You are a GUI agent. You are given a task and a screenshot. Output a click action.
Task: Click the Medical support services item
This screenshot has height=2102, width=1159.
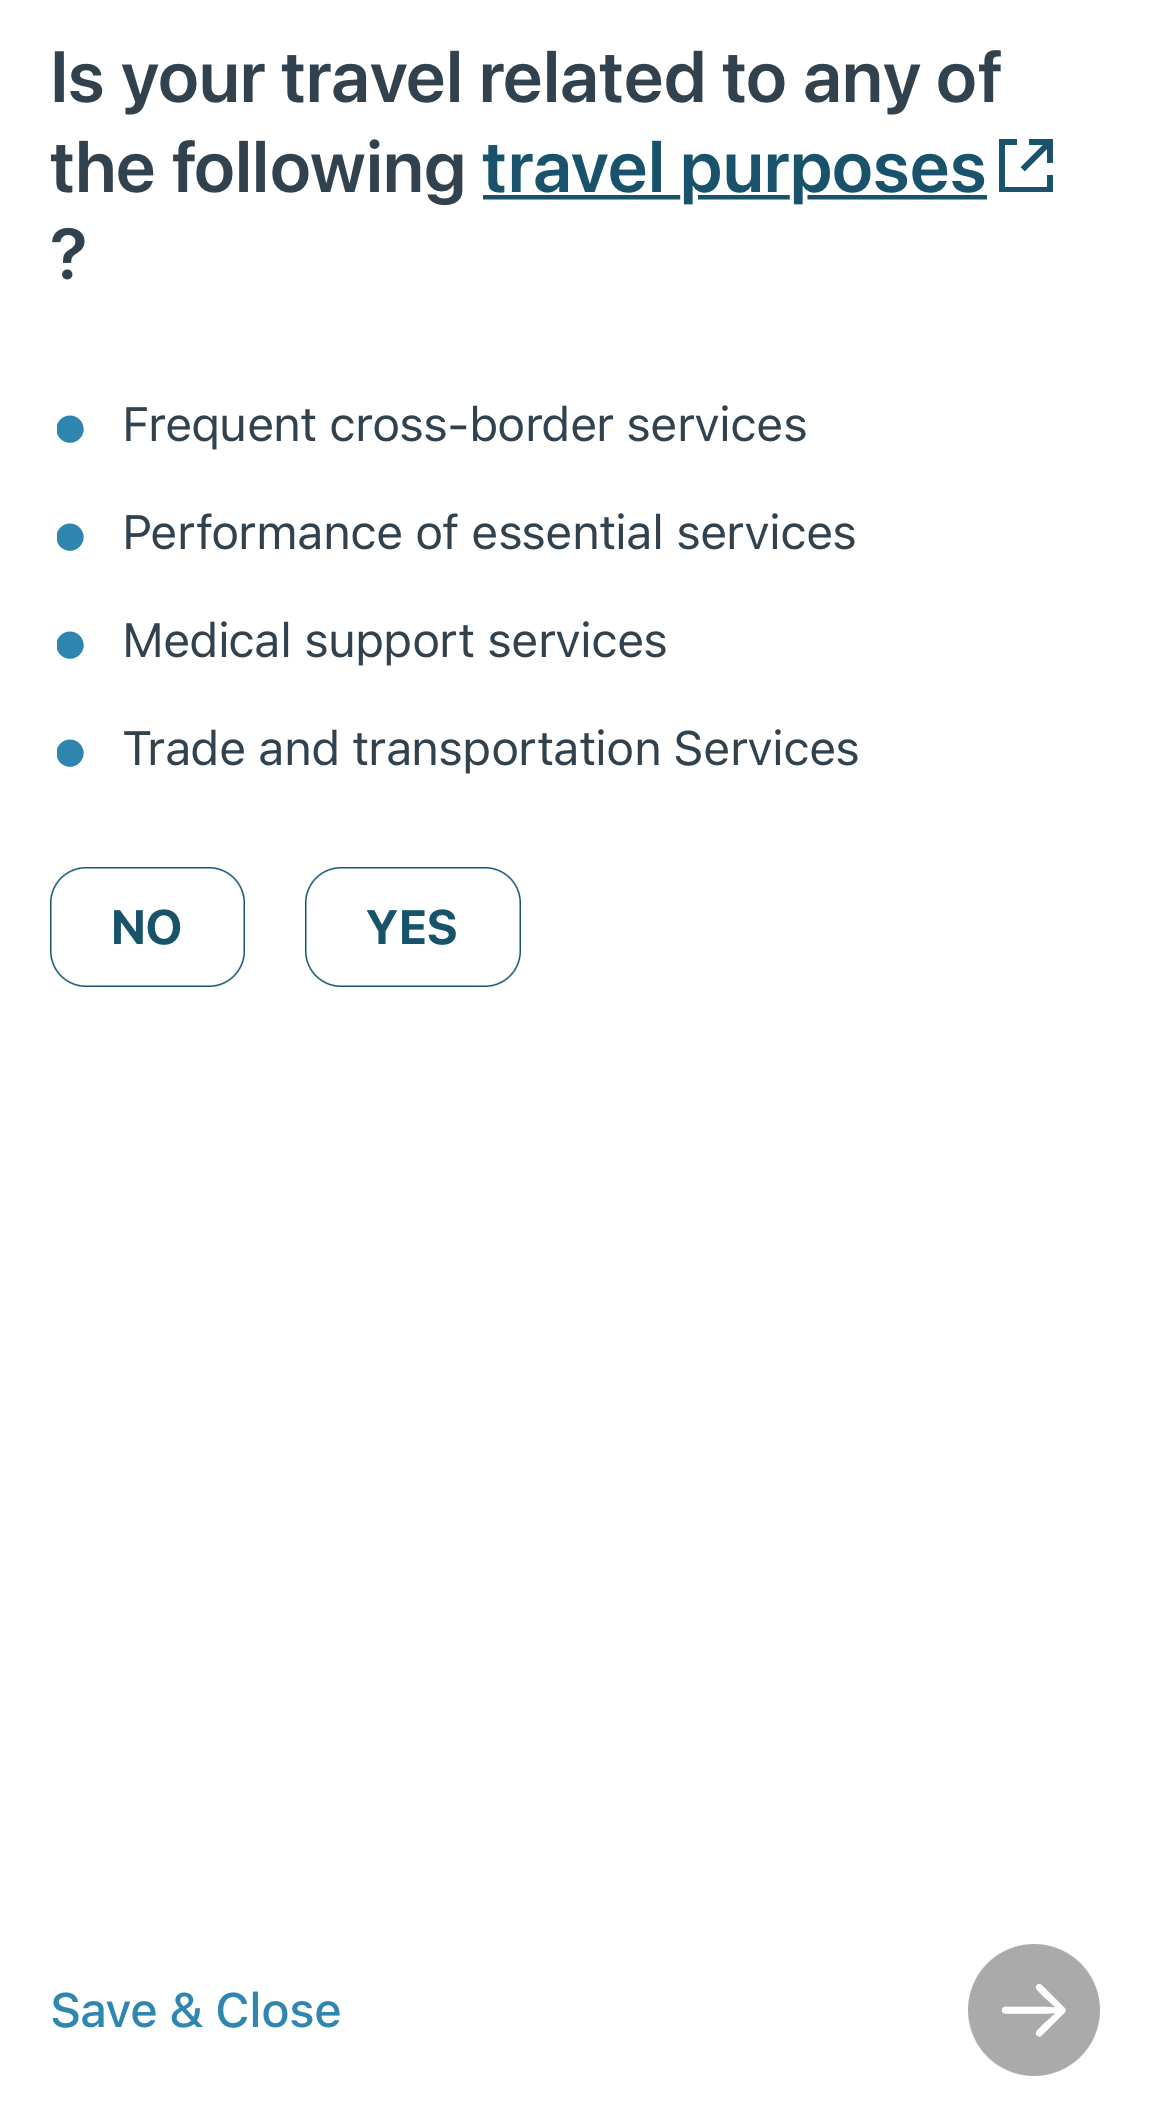394,642
